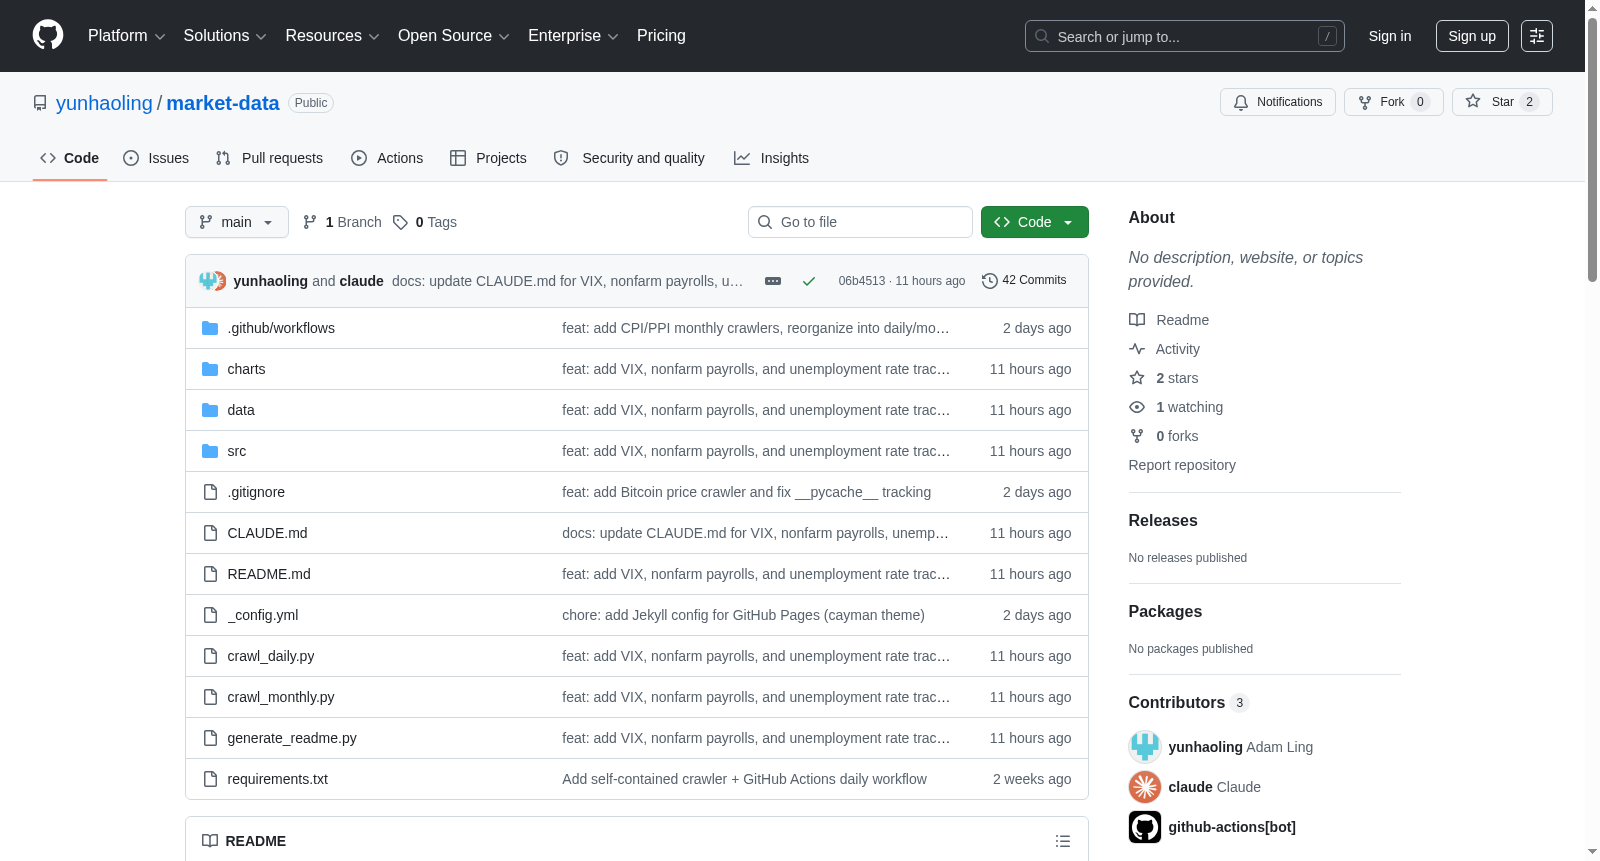Expand the Resources menu

click(332, 36)
